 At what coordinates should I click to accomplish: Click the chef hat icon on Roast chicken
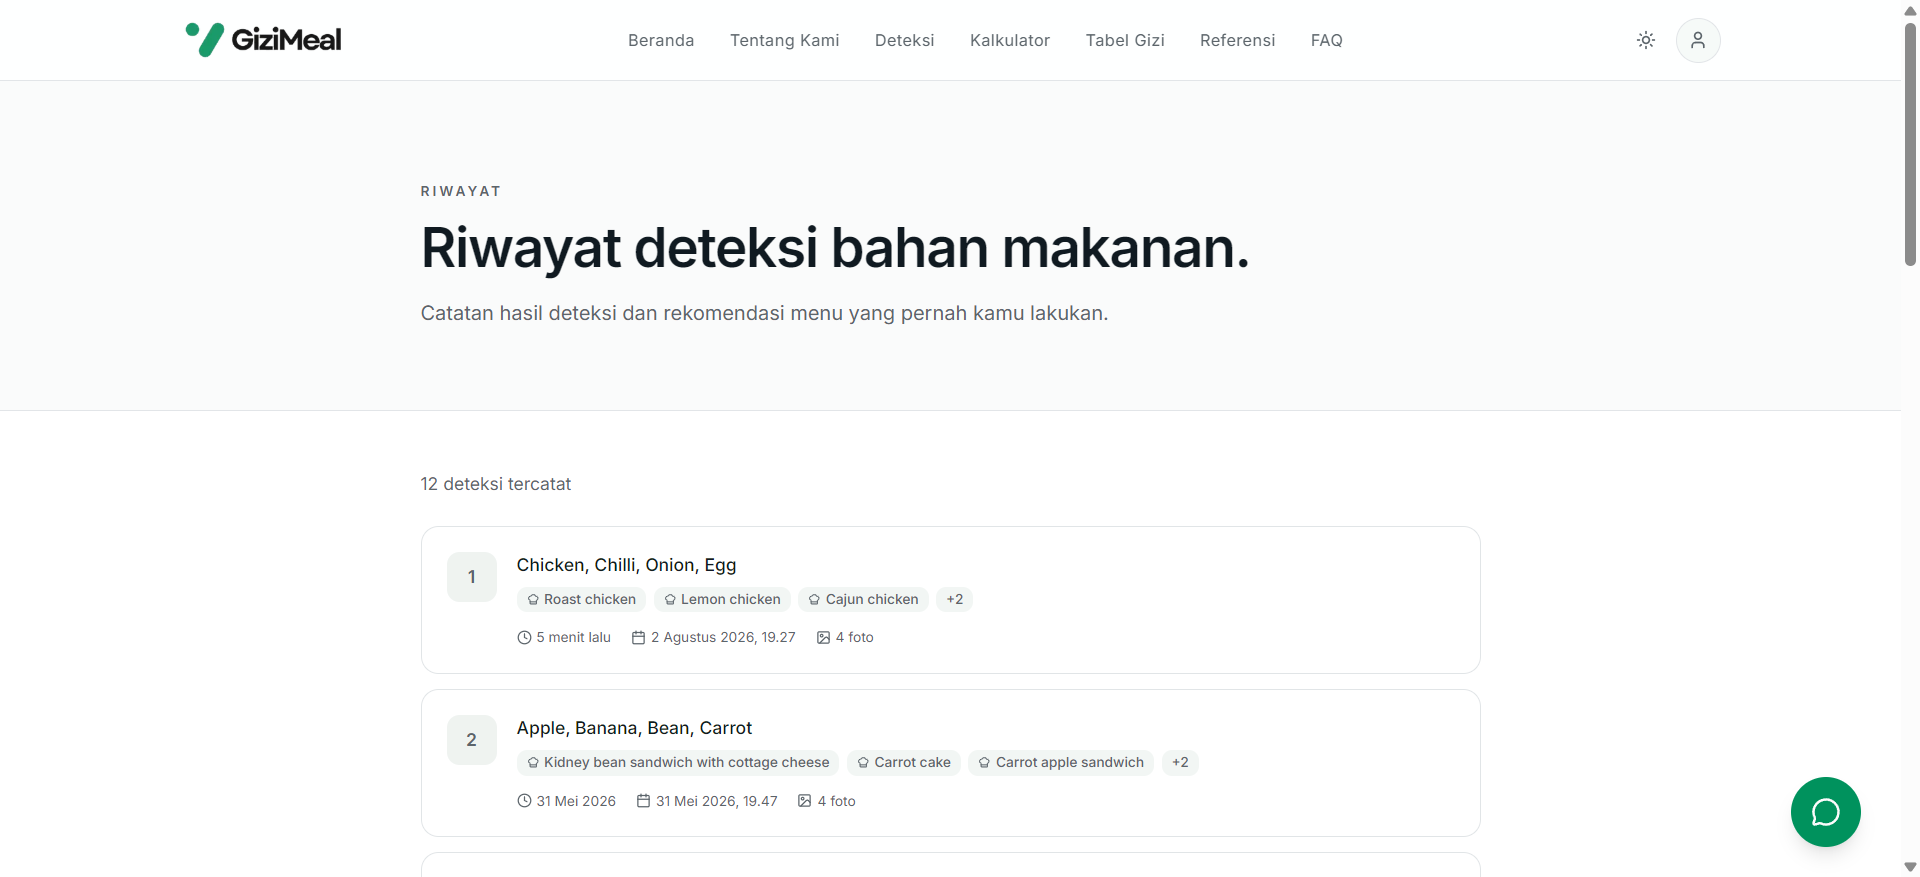(533, 600)
